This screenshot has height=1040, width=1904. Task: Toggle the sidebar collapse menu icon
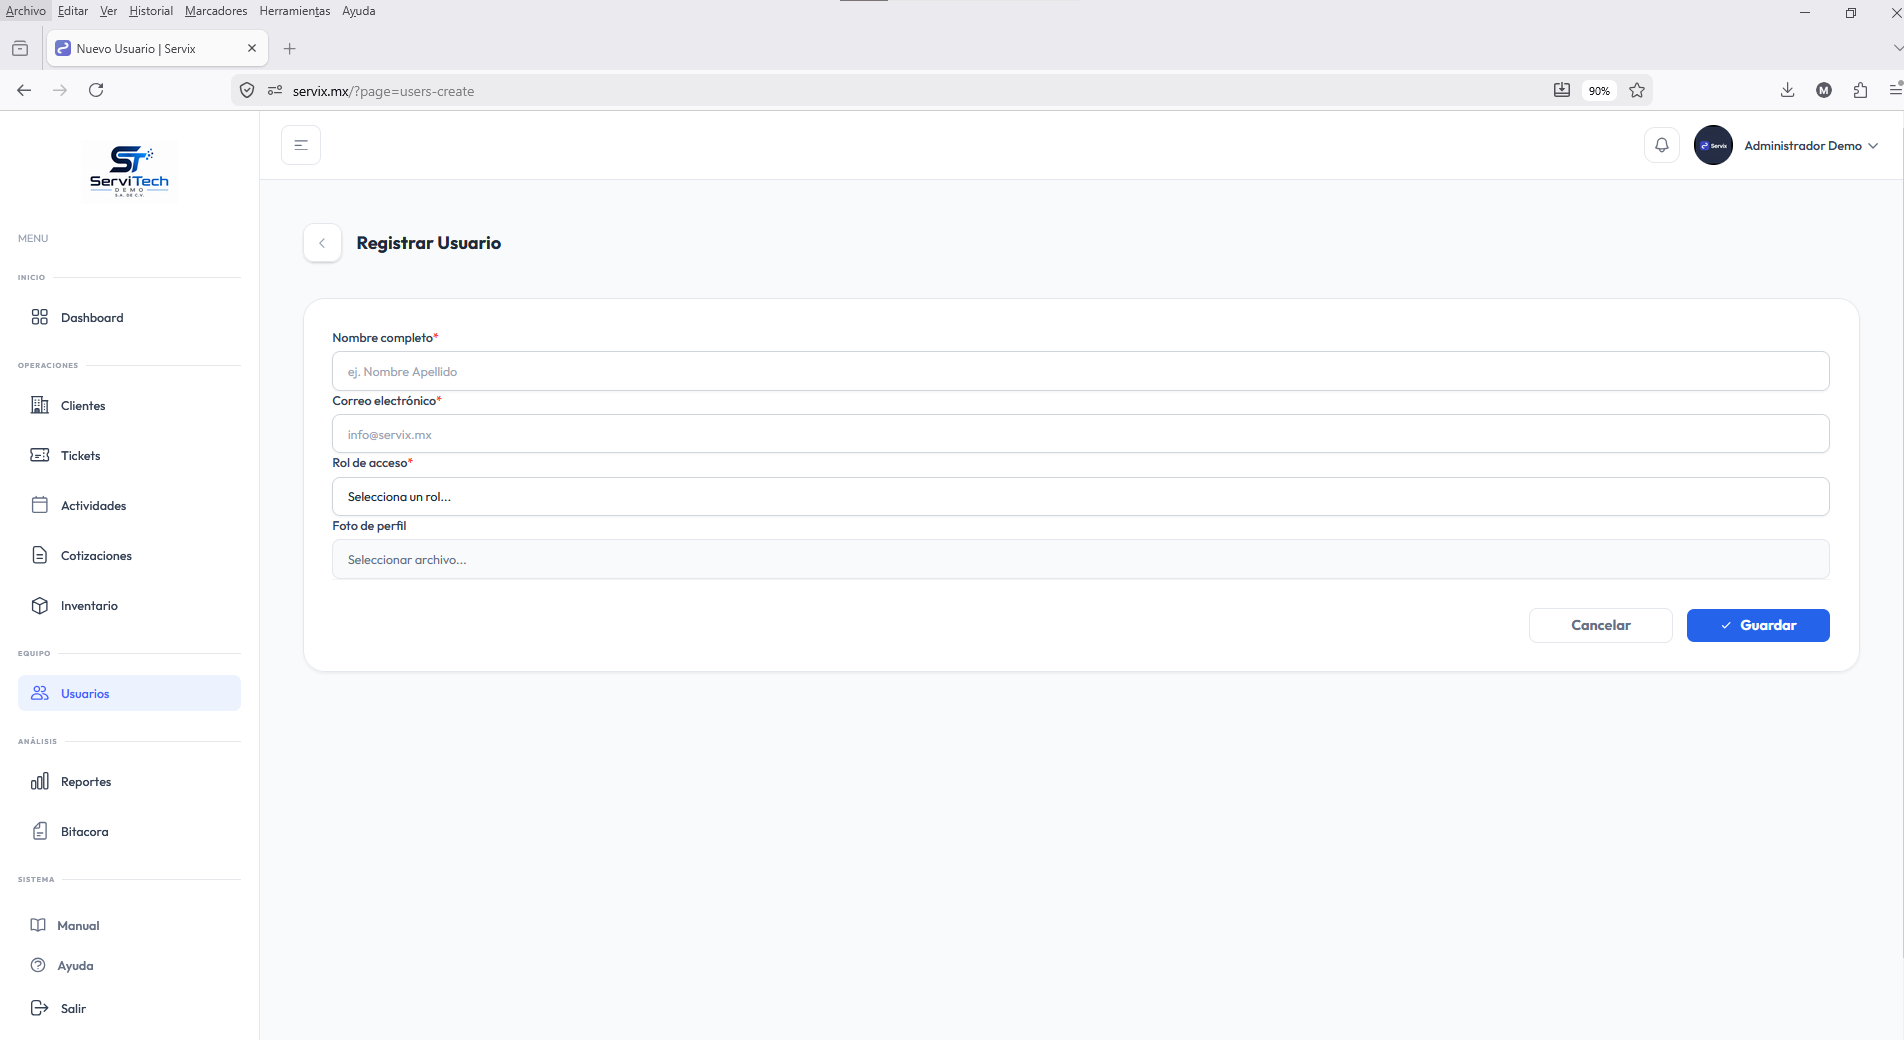coord(301,145)
